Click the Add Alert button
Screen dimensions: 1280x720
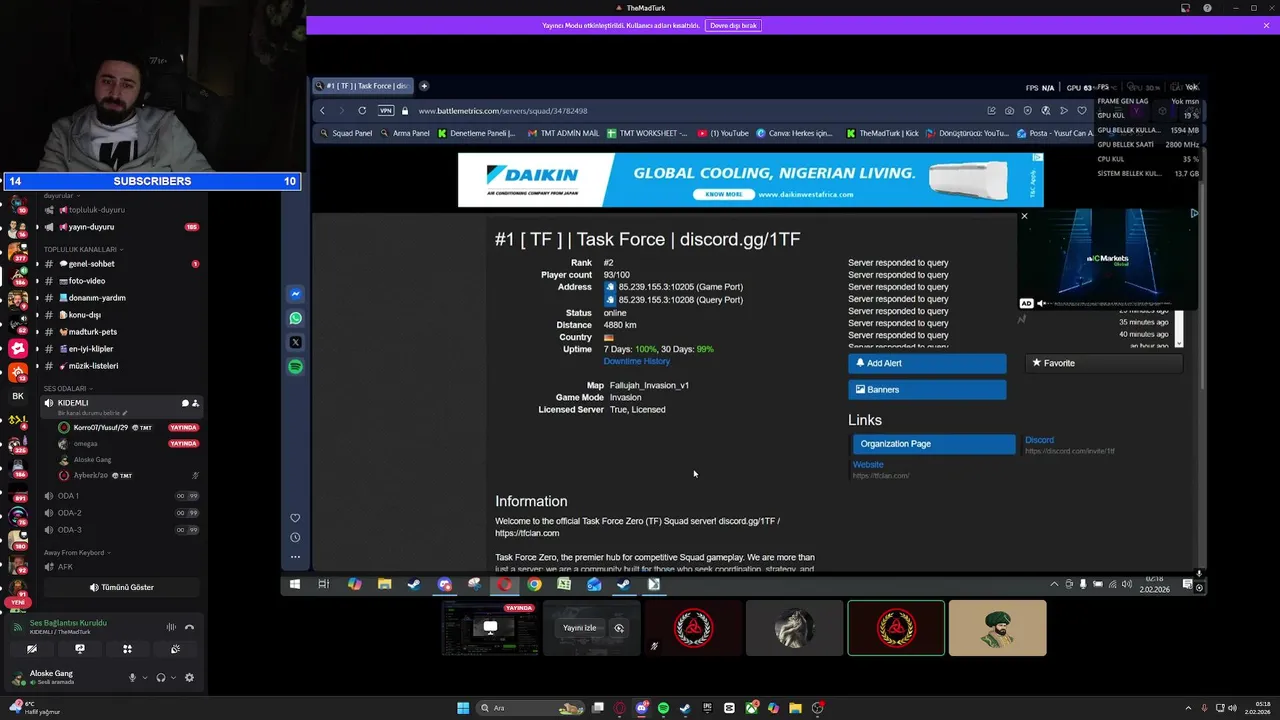[927, 363]
